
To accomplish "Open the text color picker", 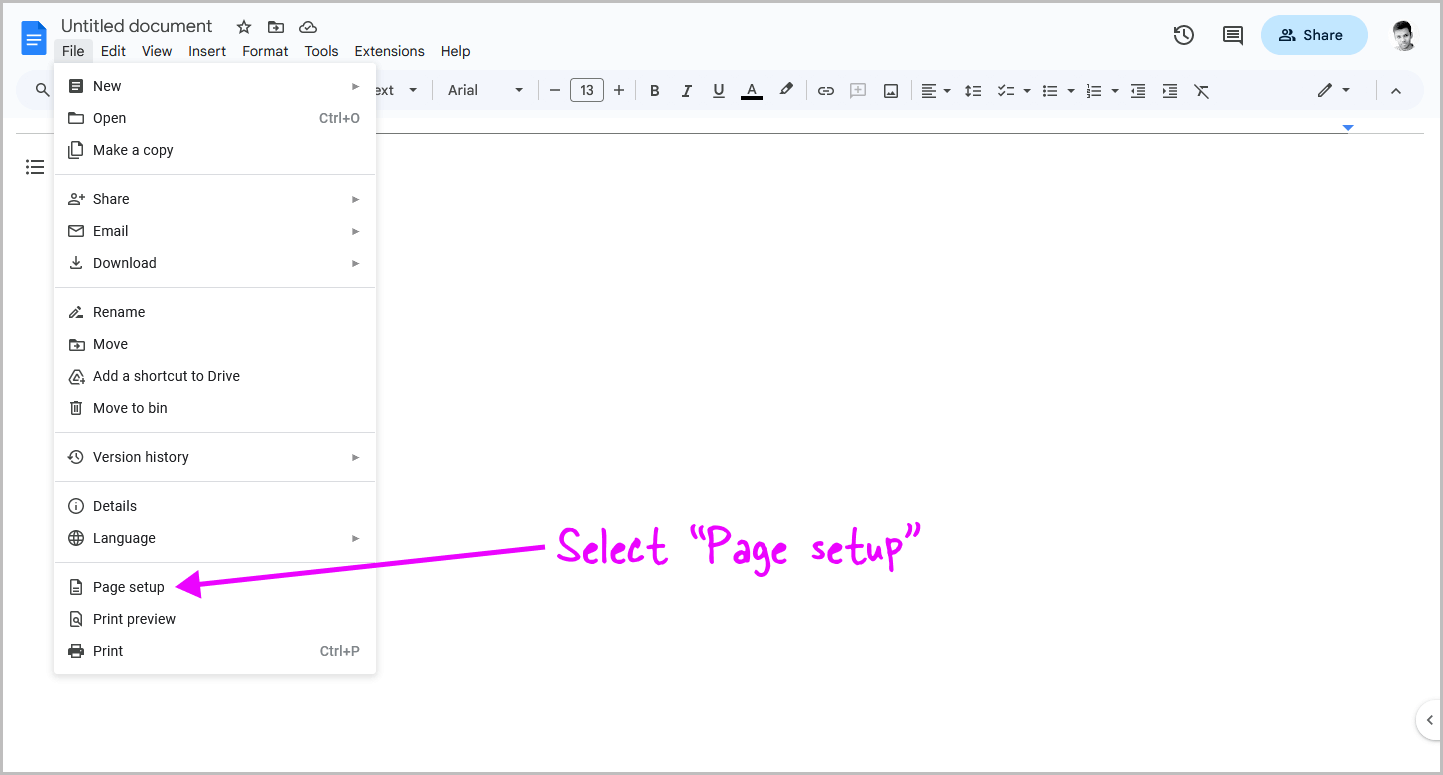I will tap(751, 90).
